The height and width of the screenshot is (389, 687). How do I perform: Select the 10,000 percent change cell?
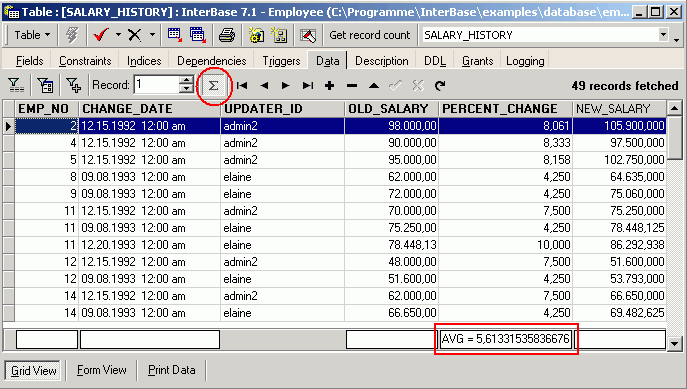(x=506, y=245)
